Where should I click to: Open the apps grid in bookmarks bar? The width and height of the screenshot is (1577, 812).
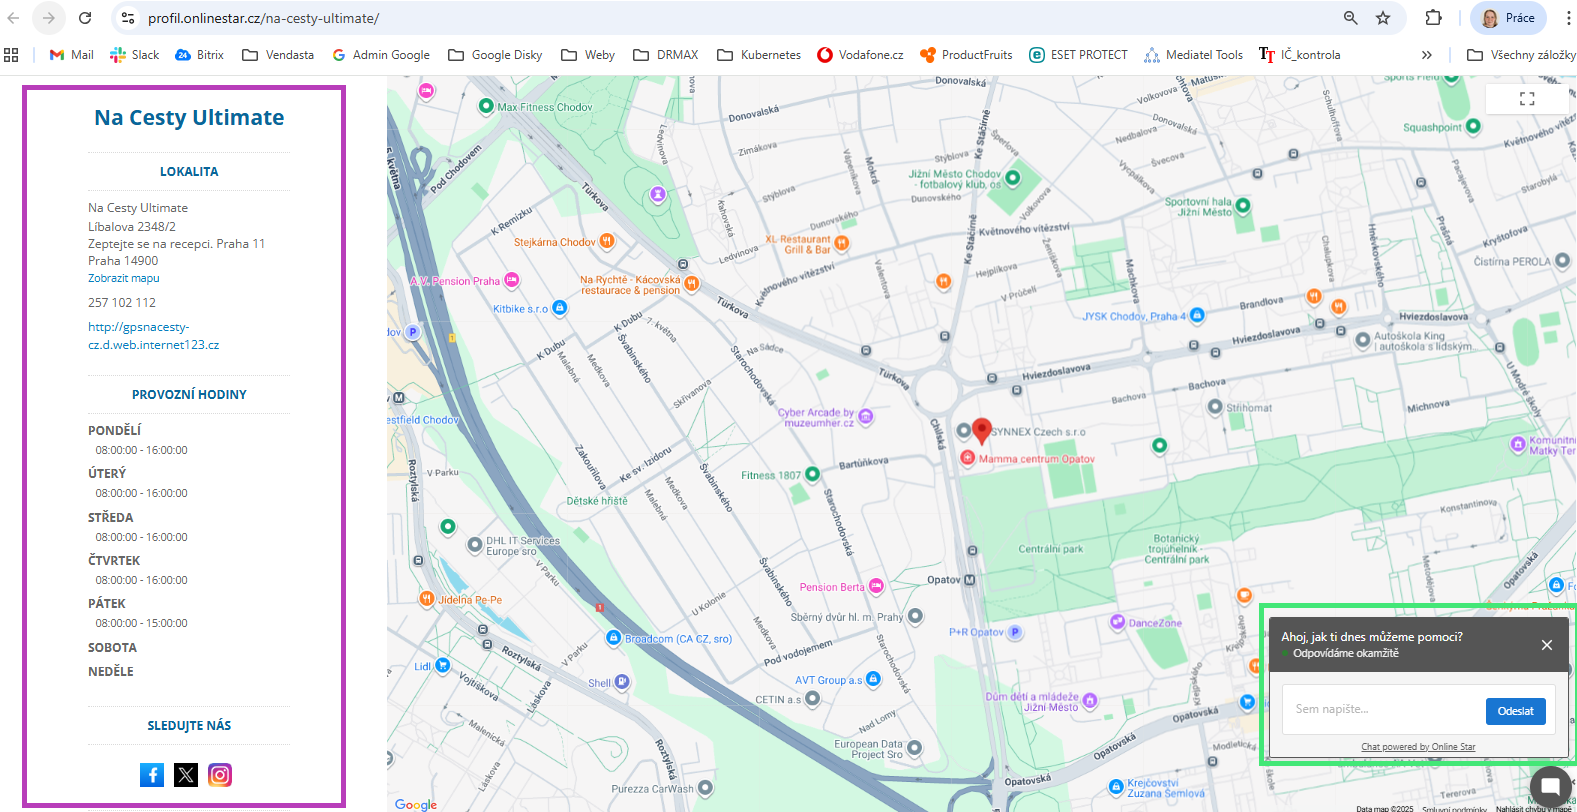point(11,55)
